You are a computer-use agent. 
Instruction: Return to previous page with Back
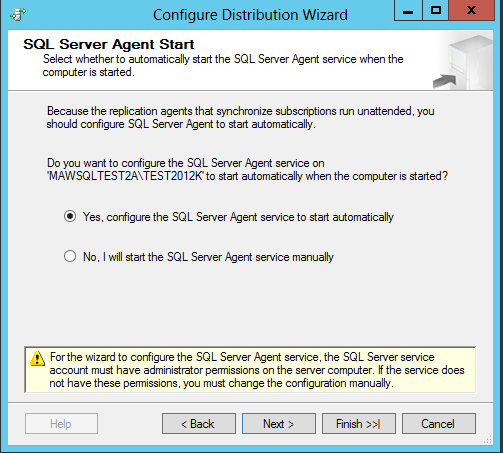(x=199, y=424)
